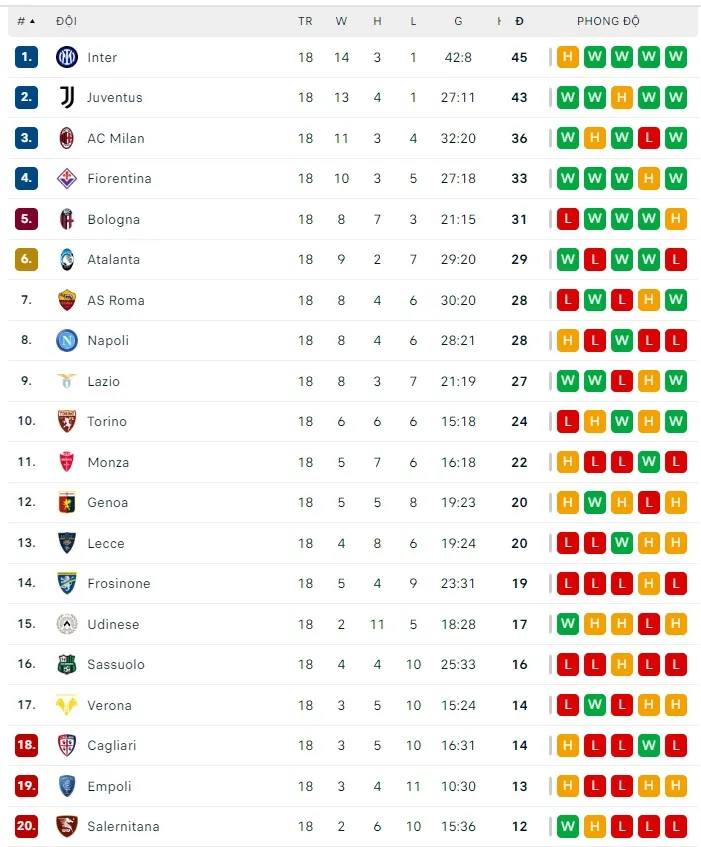Click the rank 20 position badge
The image size is (701, 847).
tap(26, 826)
